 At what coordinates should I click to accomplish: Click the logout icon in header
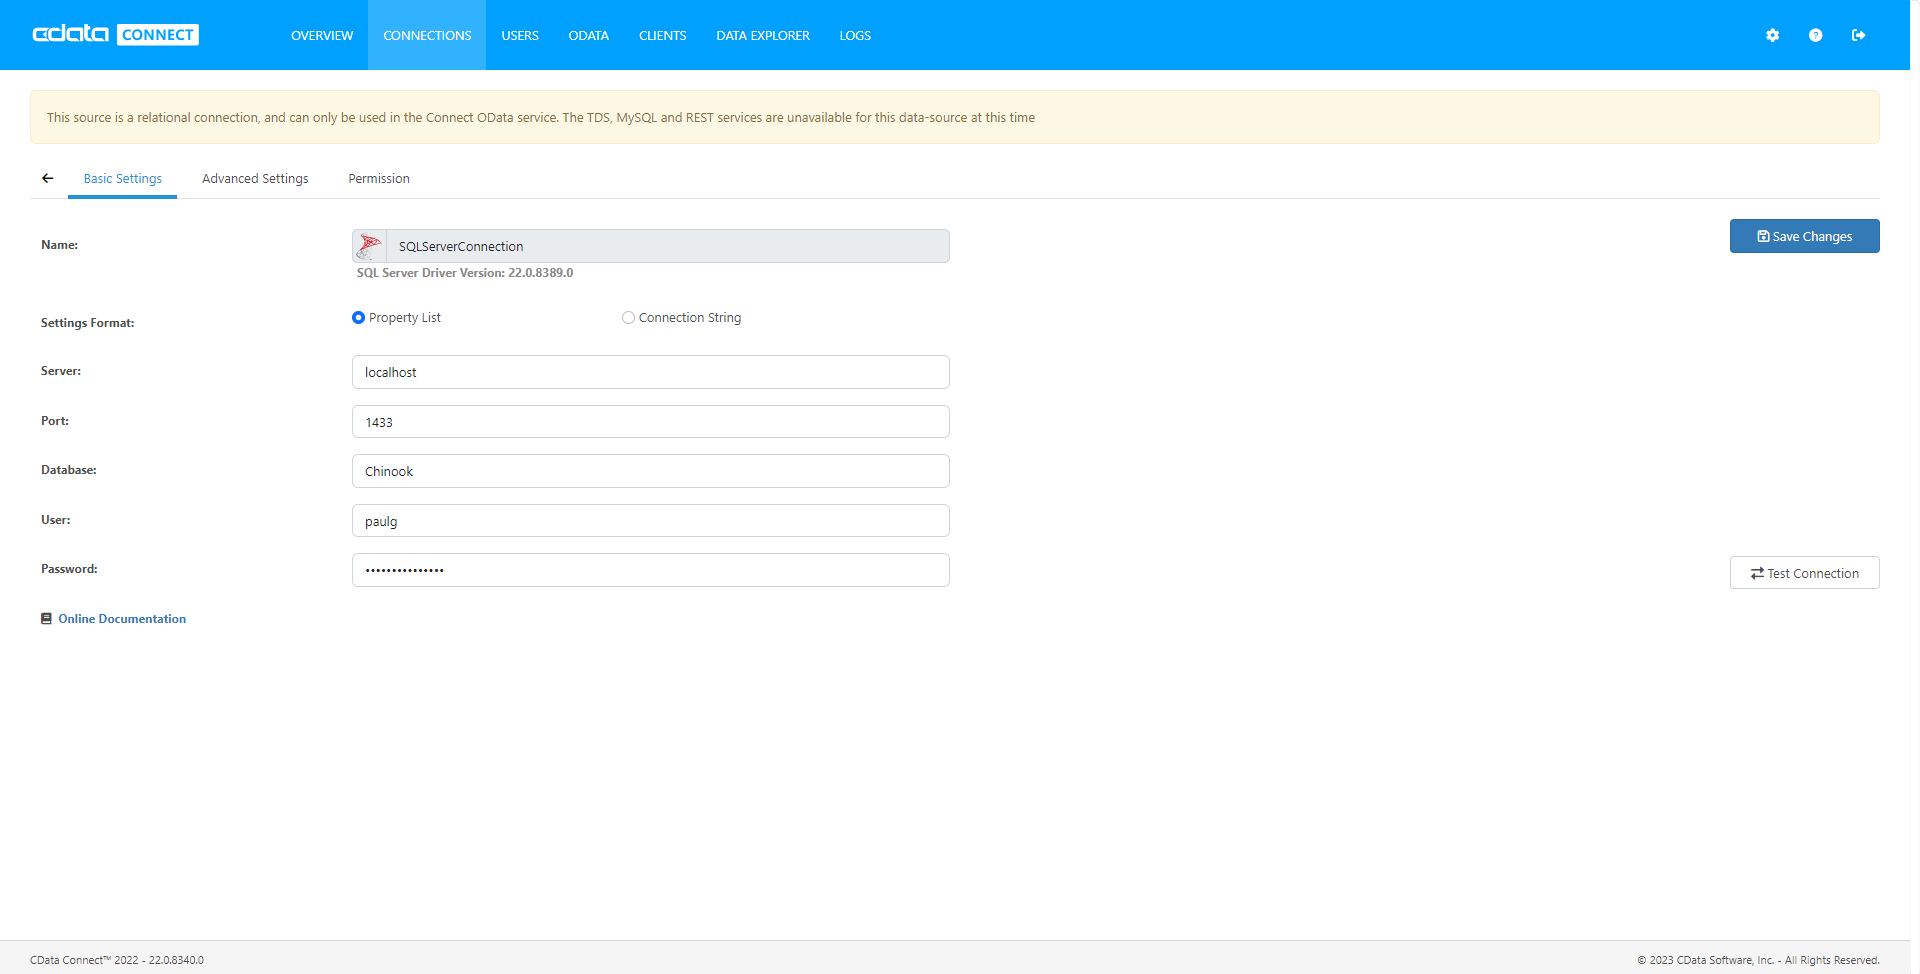[1858, 35]
